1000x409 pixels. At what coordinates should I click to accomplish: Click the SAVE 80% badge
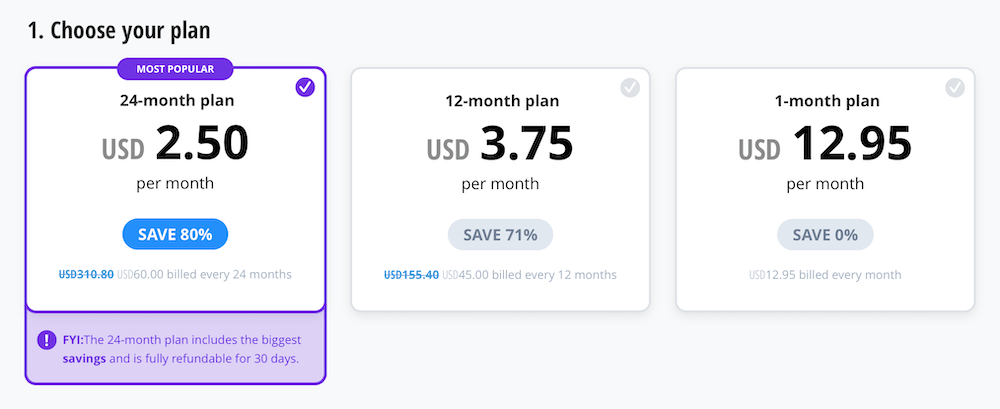(x=175, y=234)
